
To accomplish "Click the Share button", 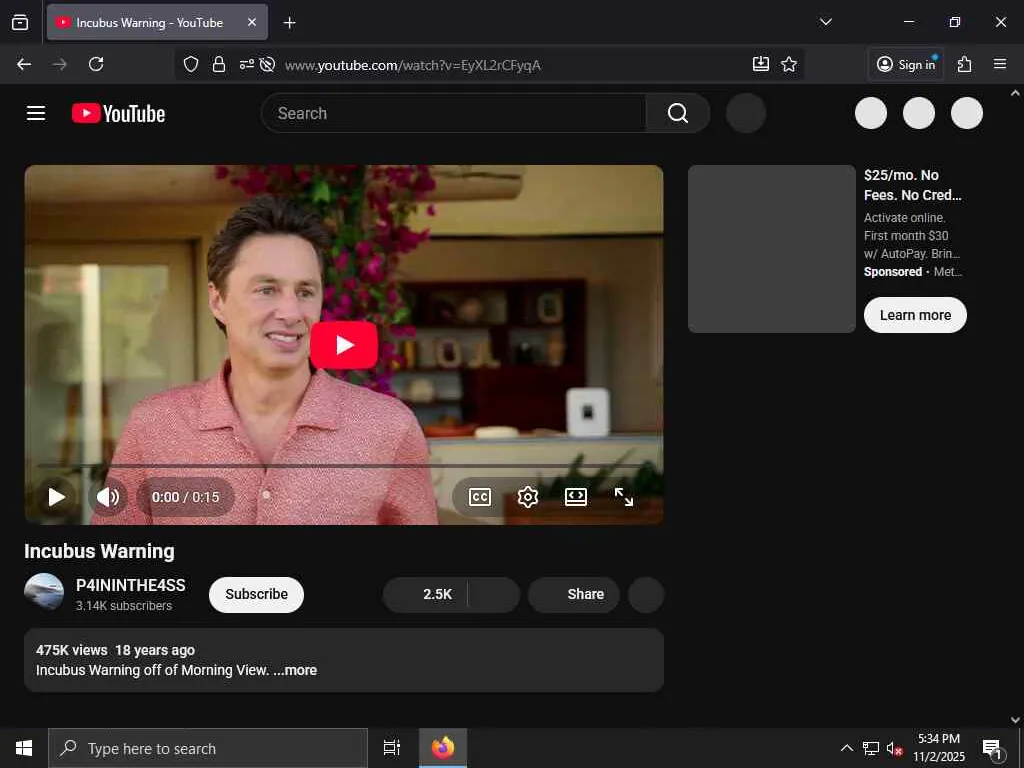I will coord(573,594).
